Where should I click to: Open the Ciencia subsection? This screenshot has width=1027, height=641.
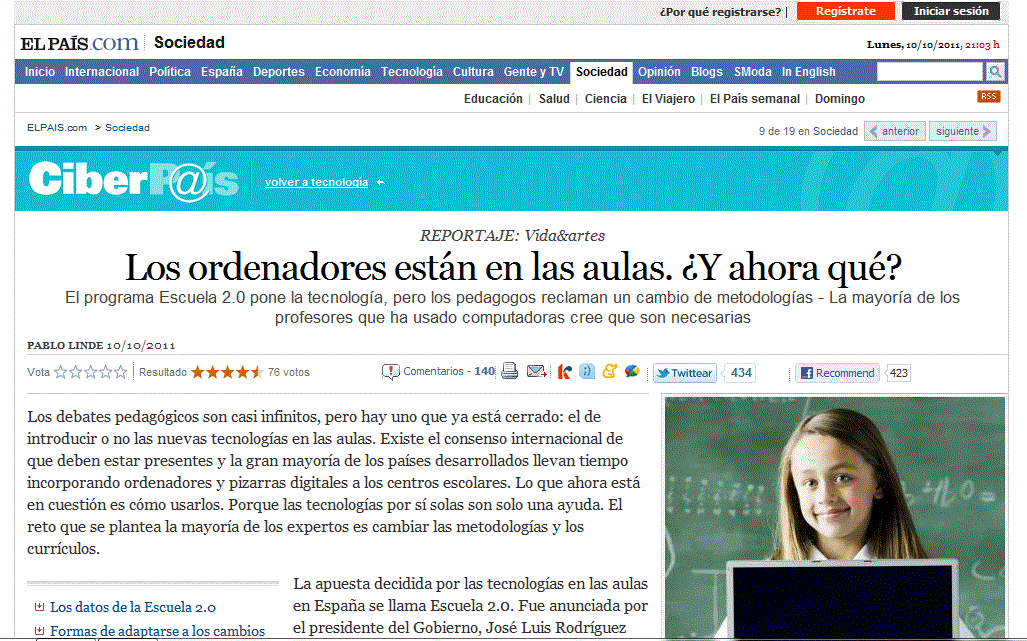point(605,99)
